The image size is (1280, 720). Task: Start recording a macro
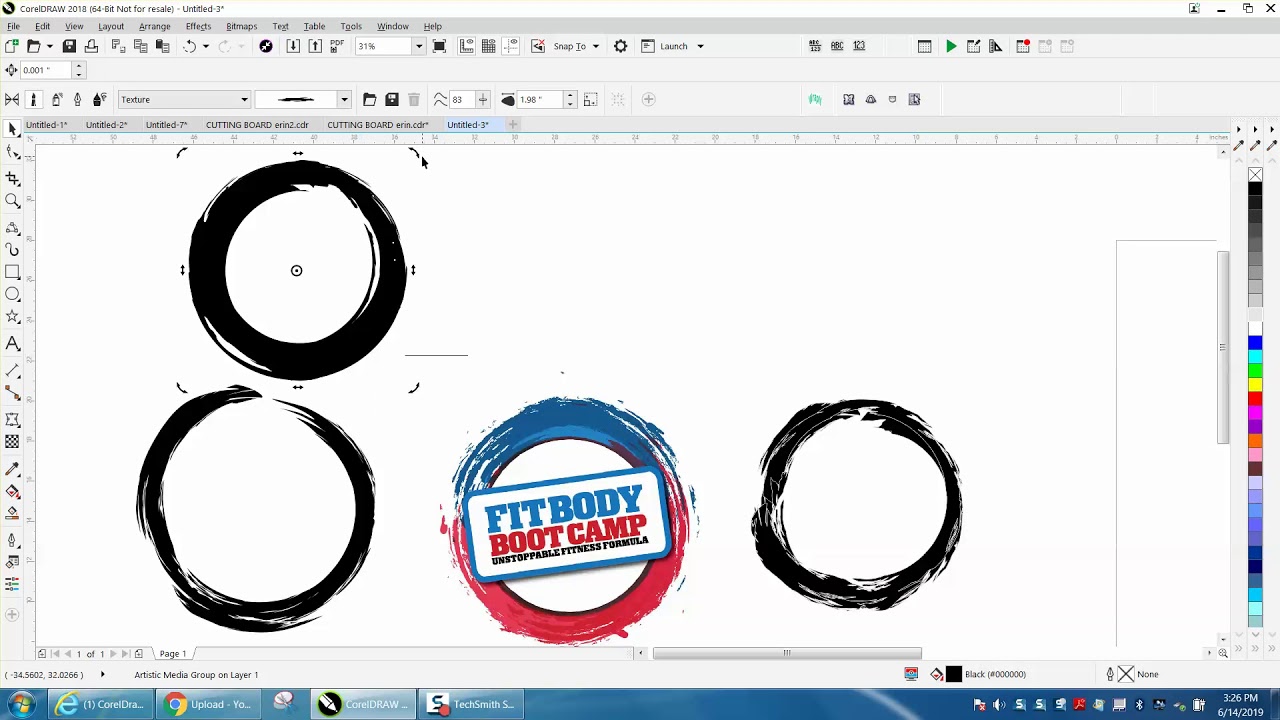point(1022,46)
